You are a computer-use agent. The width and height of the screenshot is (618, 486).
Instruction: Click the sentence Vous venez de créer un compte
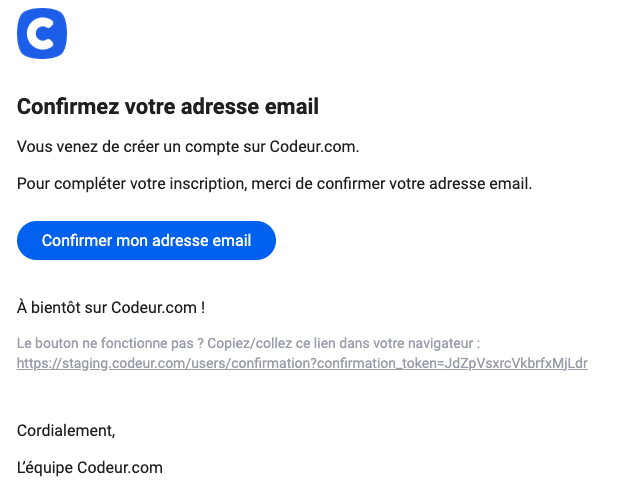[188, 147]
